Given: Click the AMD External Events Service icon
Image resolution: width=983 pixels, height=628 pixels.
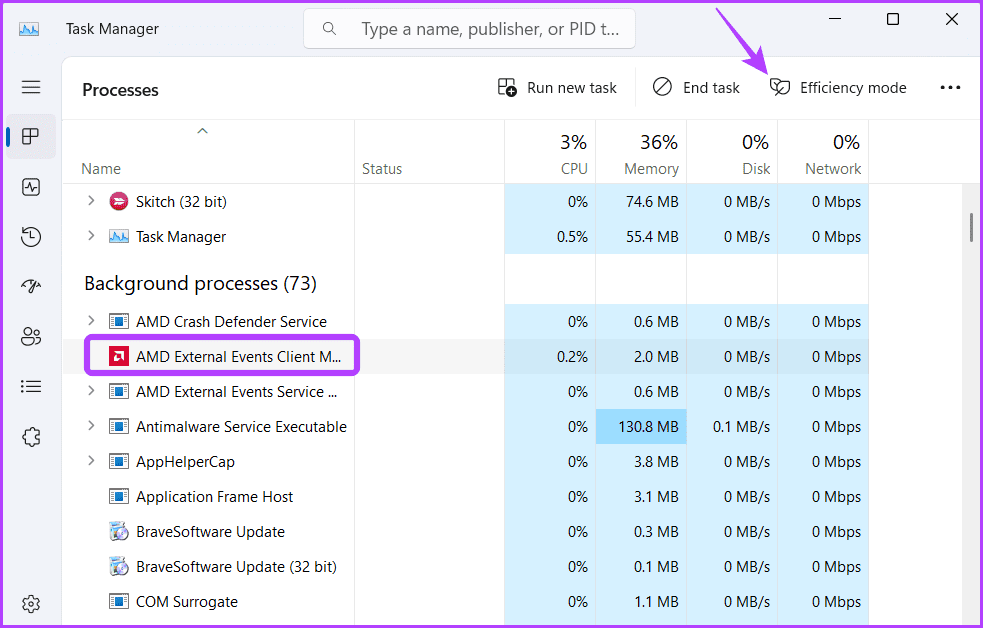Looking at the screenshot, I should click(118, 392).
